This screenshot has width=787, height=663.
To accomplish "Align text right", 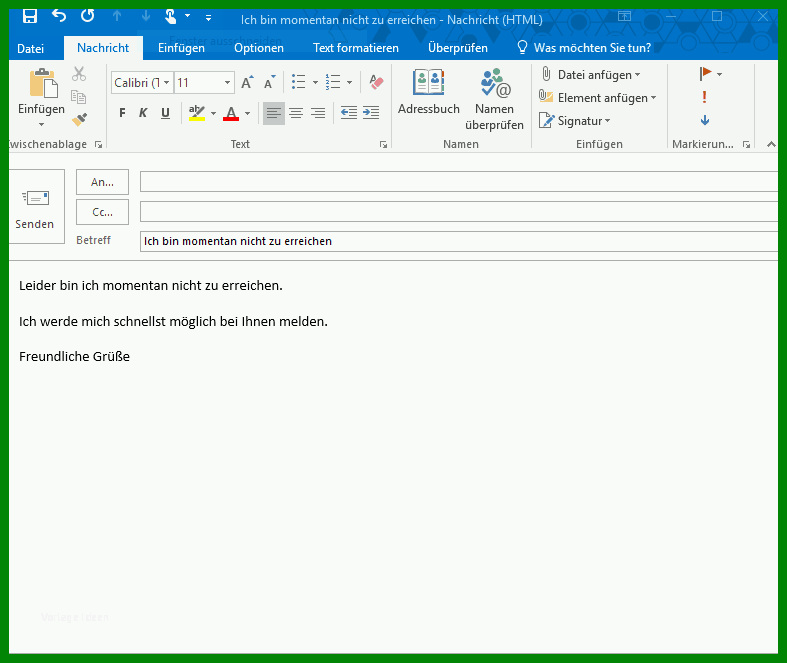I will tap(318, 113).
